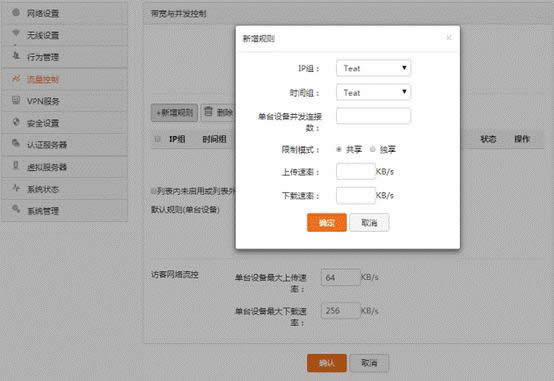554x381 pixels.
Task: Close the 新增规则 dialog with X
Action: tap(449, 37)
